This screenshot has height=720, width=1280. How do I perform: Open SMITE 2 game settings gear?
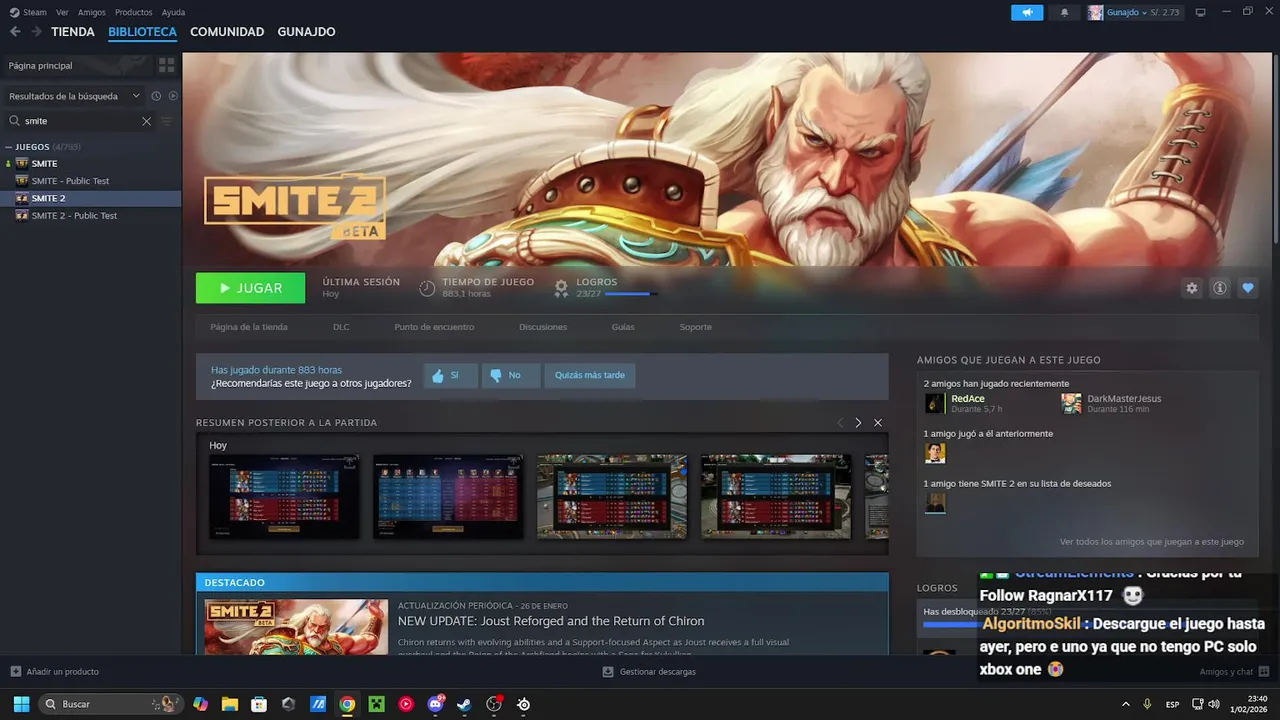click(1192, 288)
